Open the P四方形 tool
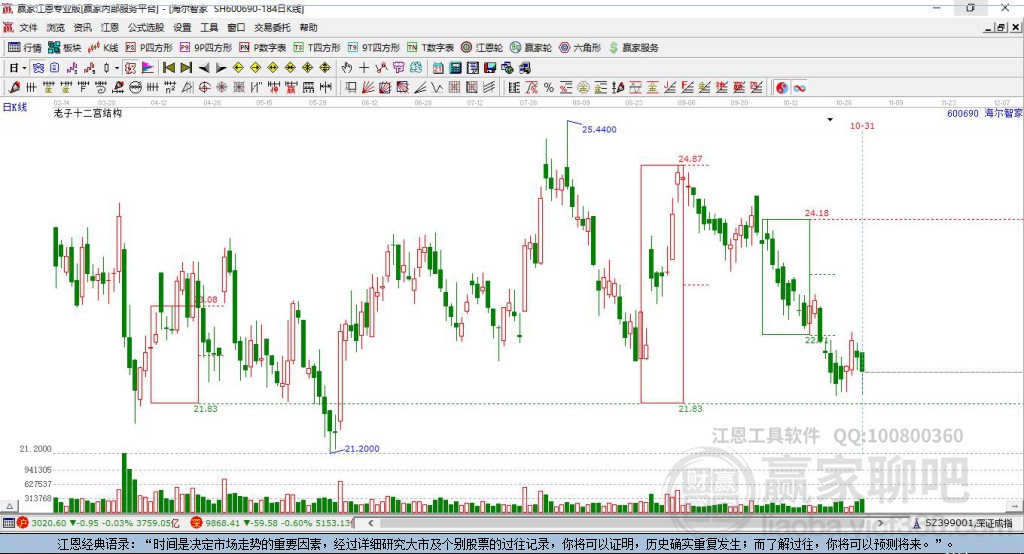Viewport: 1024px width, 554px height. pos(149,48)
